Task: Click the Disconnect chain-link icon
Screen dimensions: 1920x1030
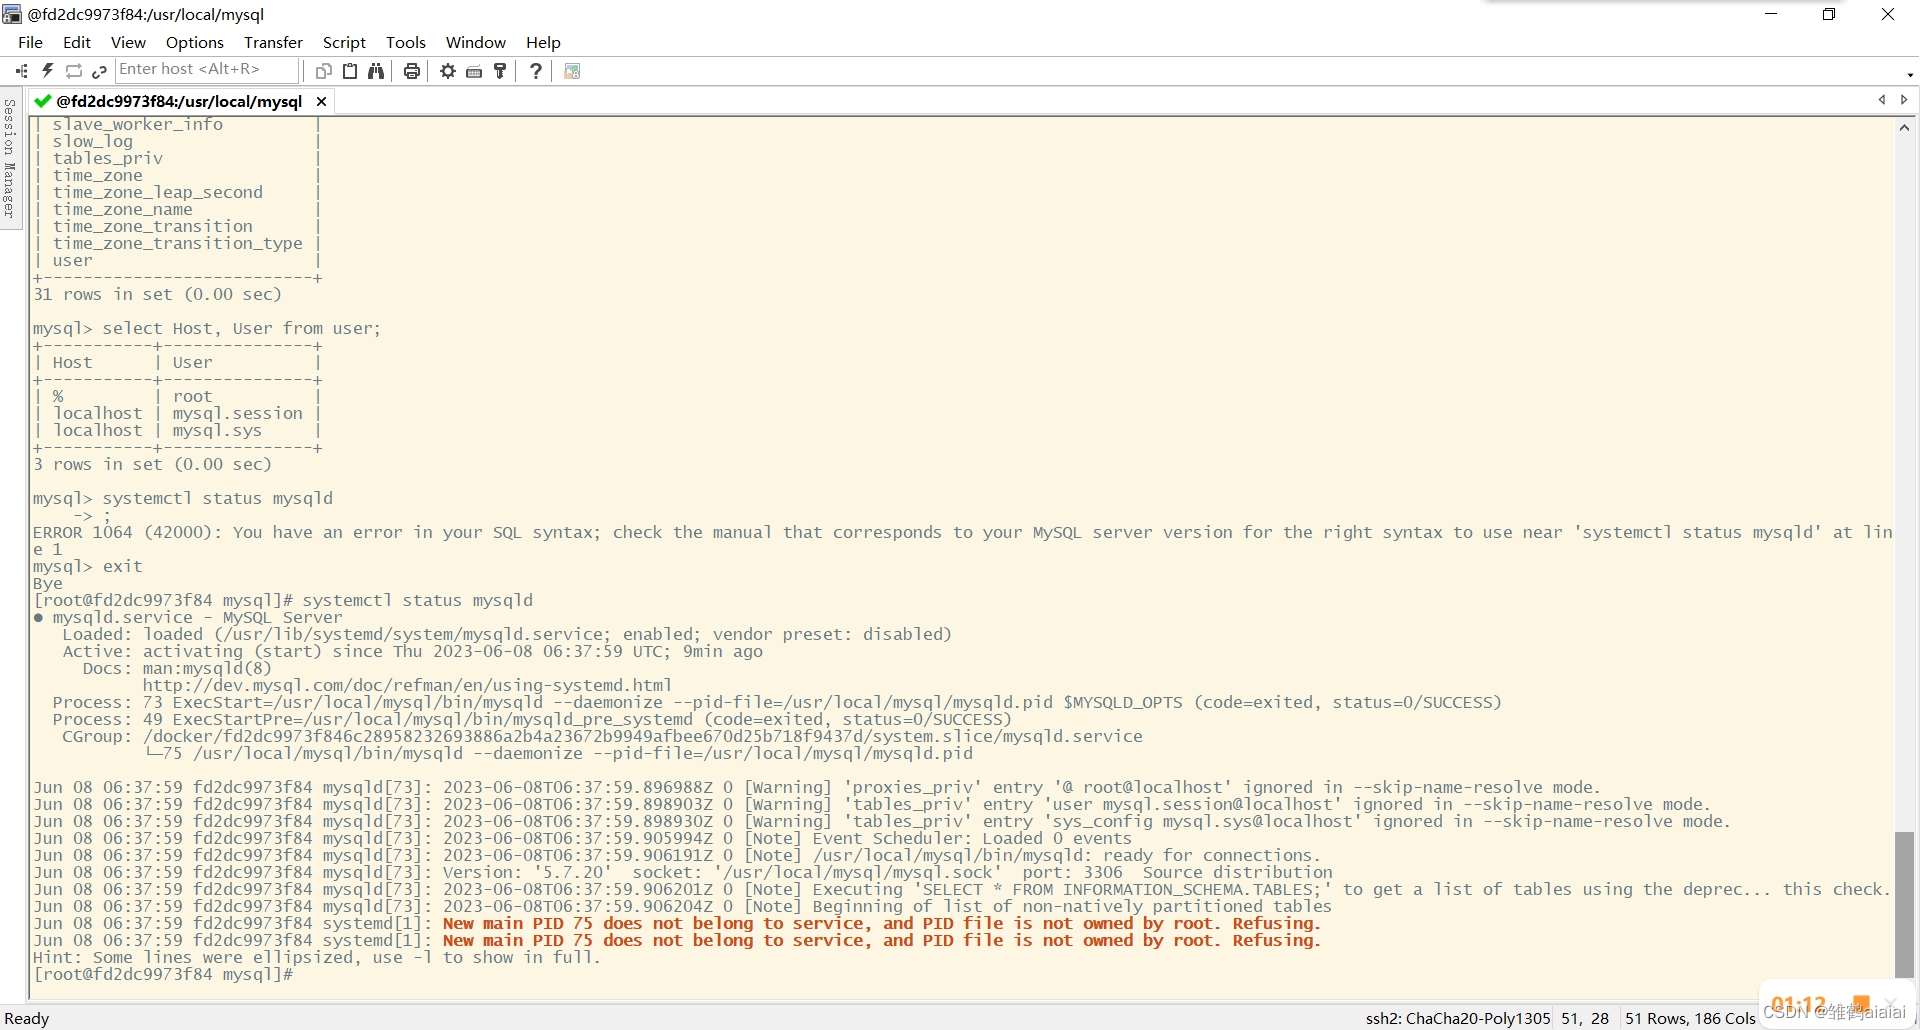Action: 99,71
